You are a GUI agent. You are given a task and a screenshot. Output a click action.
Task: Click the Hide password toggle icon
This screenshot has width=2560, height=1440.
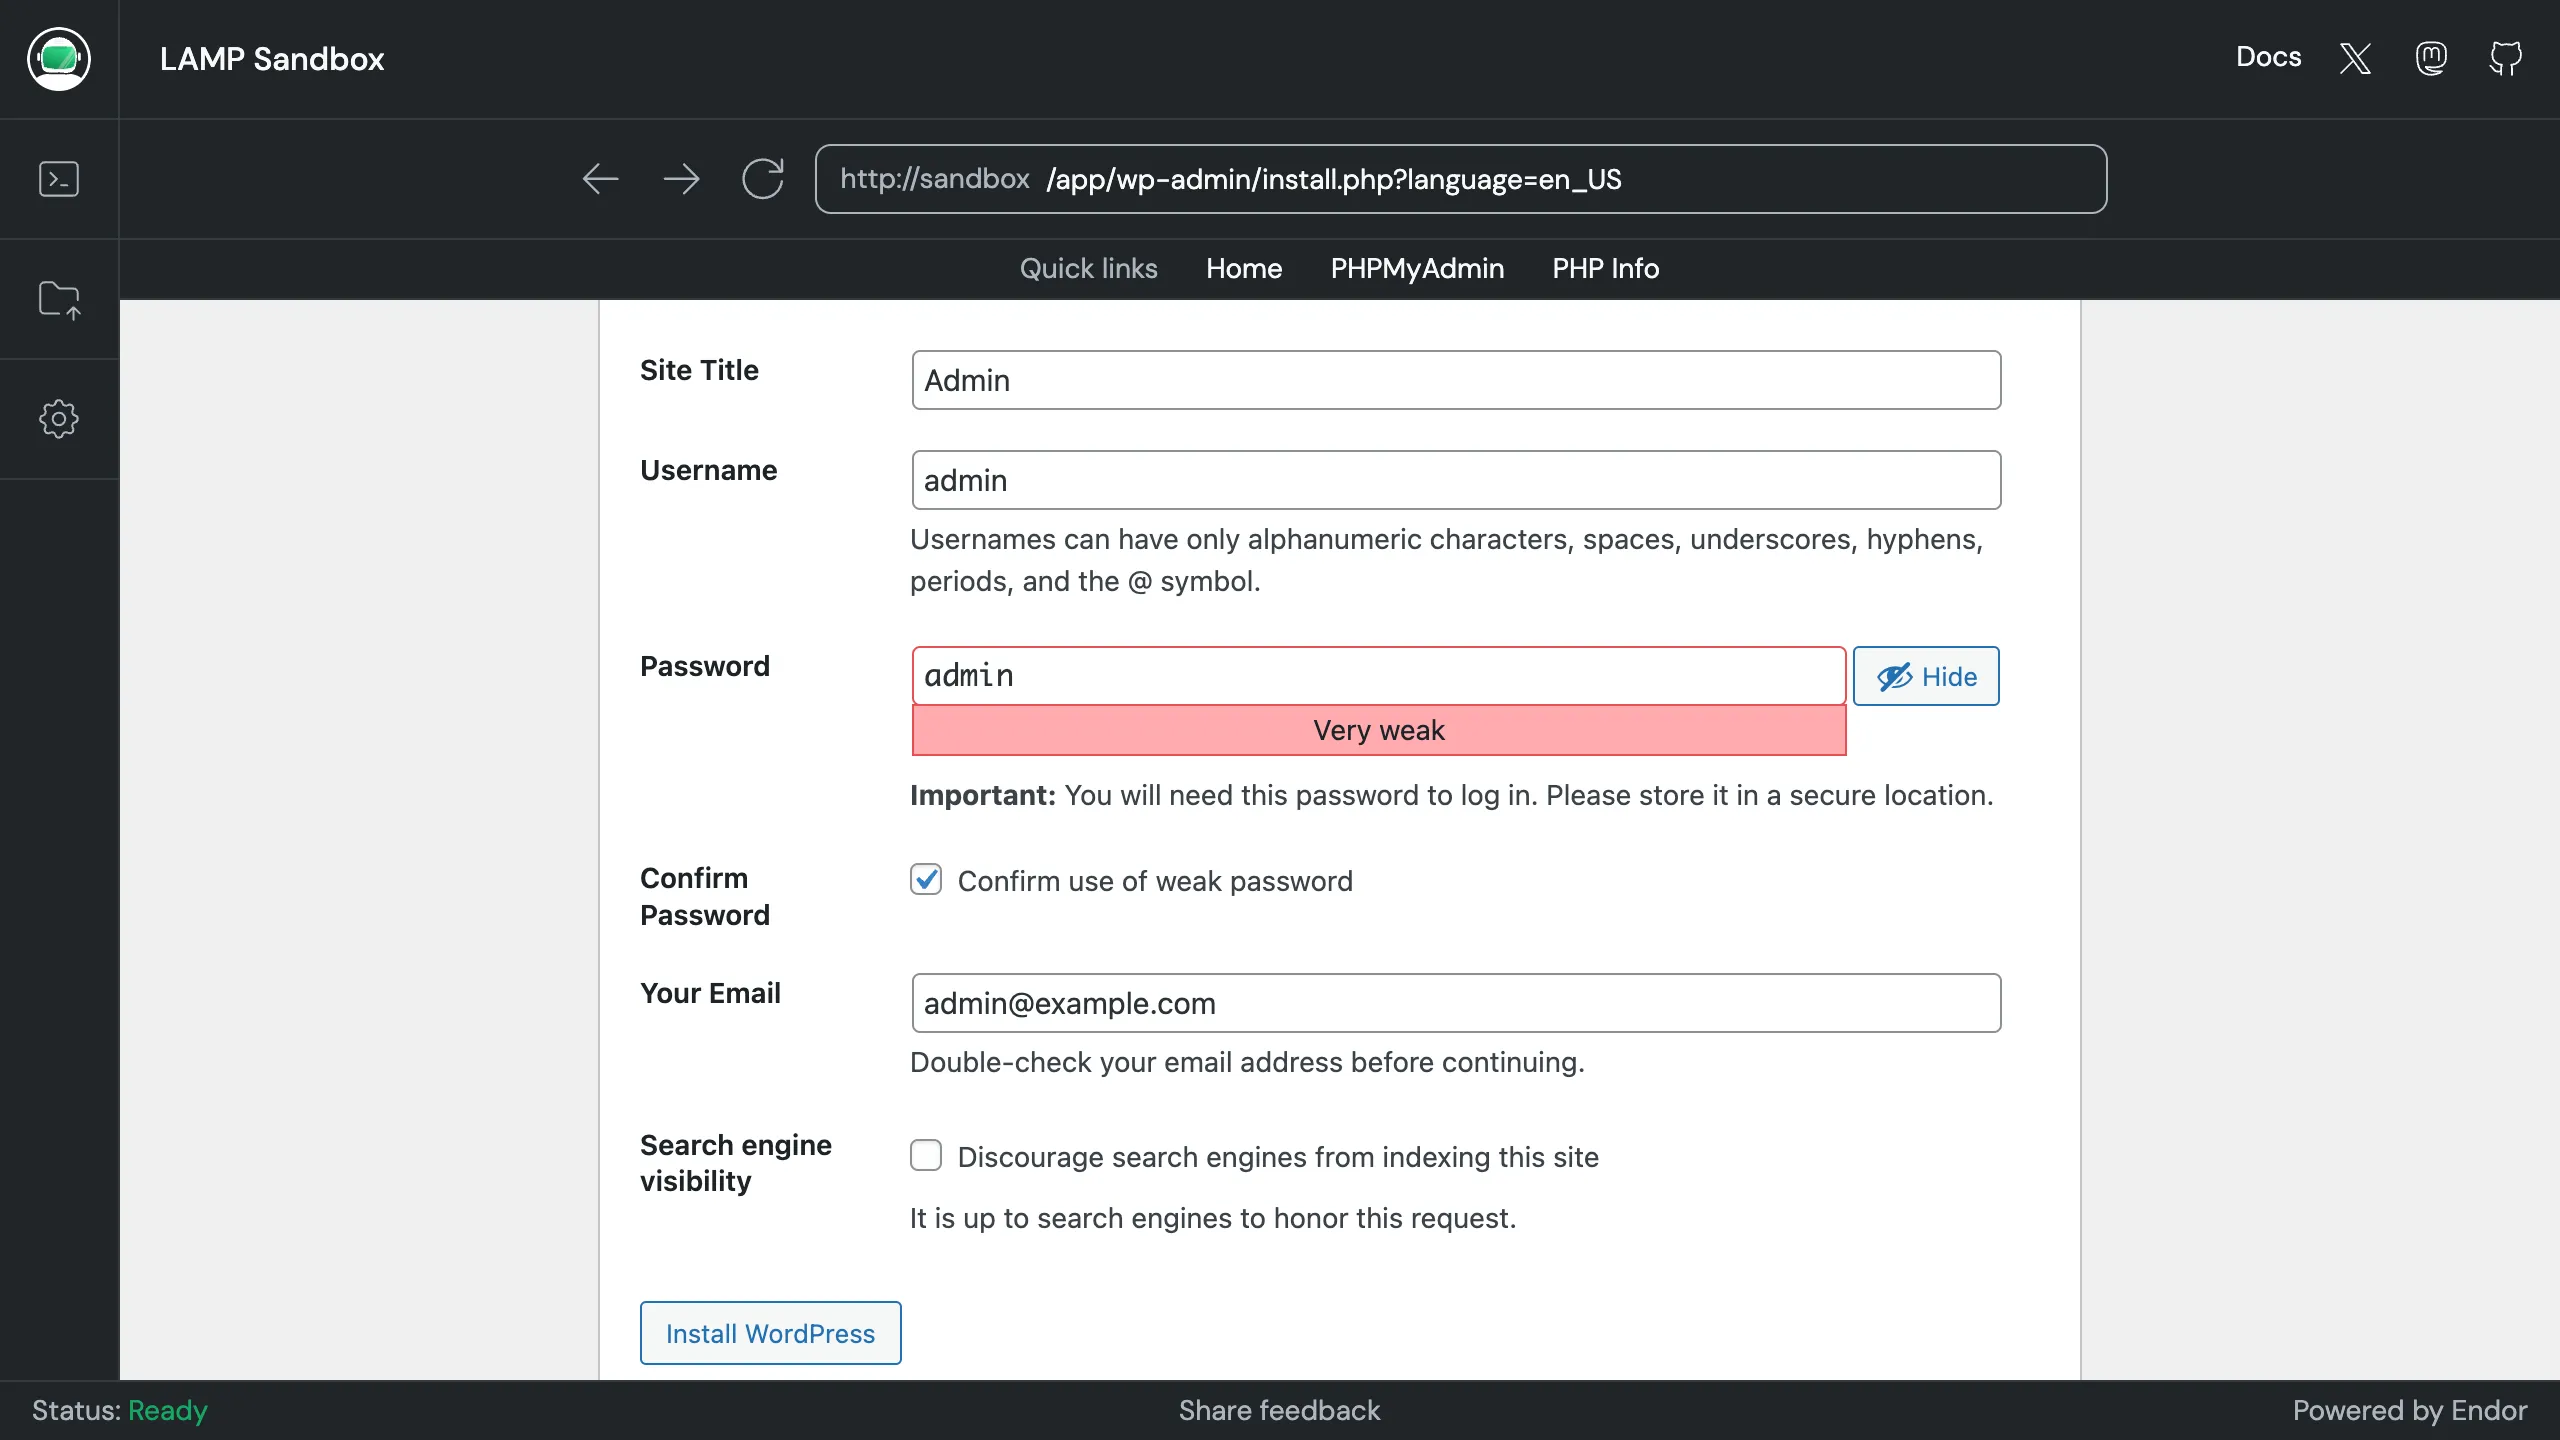coord(1929,677)
